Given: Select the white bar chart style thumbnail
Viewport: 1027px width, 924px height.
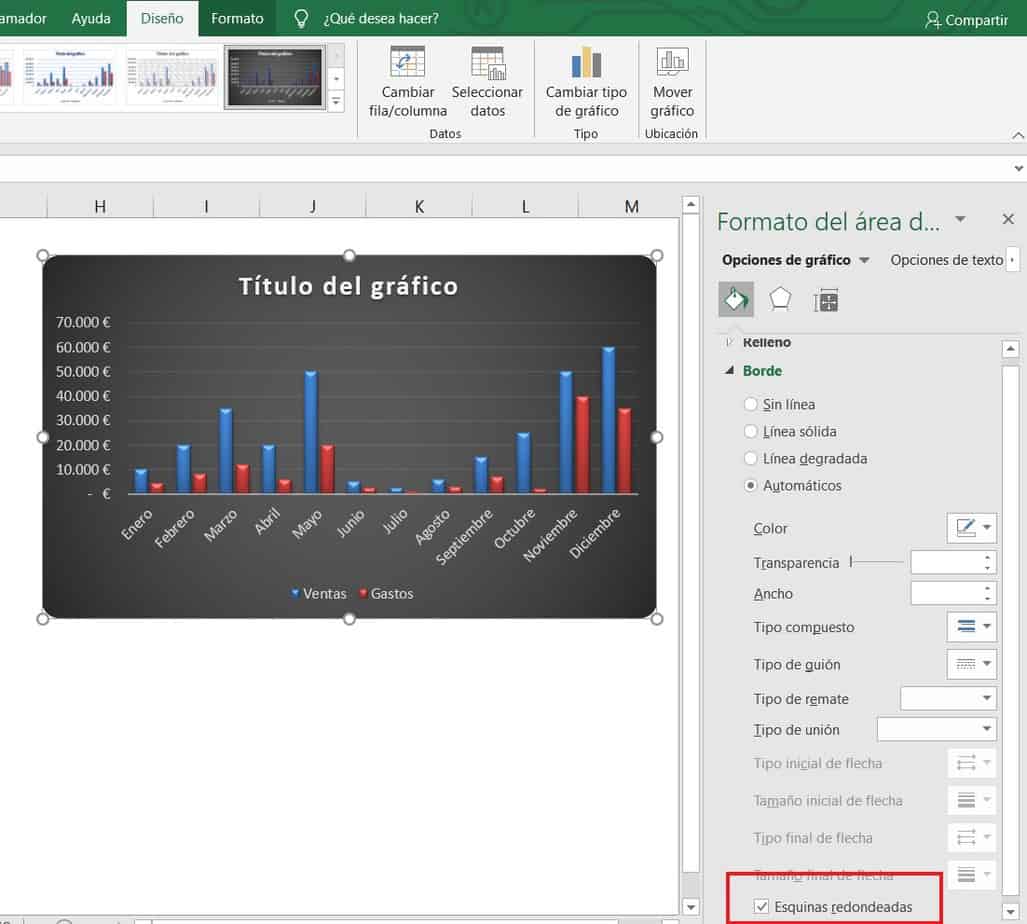Looking at the screenshot, I should 69,77.
